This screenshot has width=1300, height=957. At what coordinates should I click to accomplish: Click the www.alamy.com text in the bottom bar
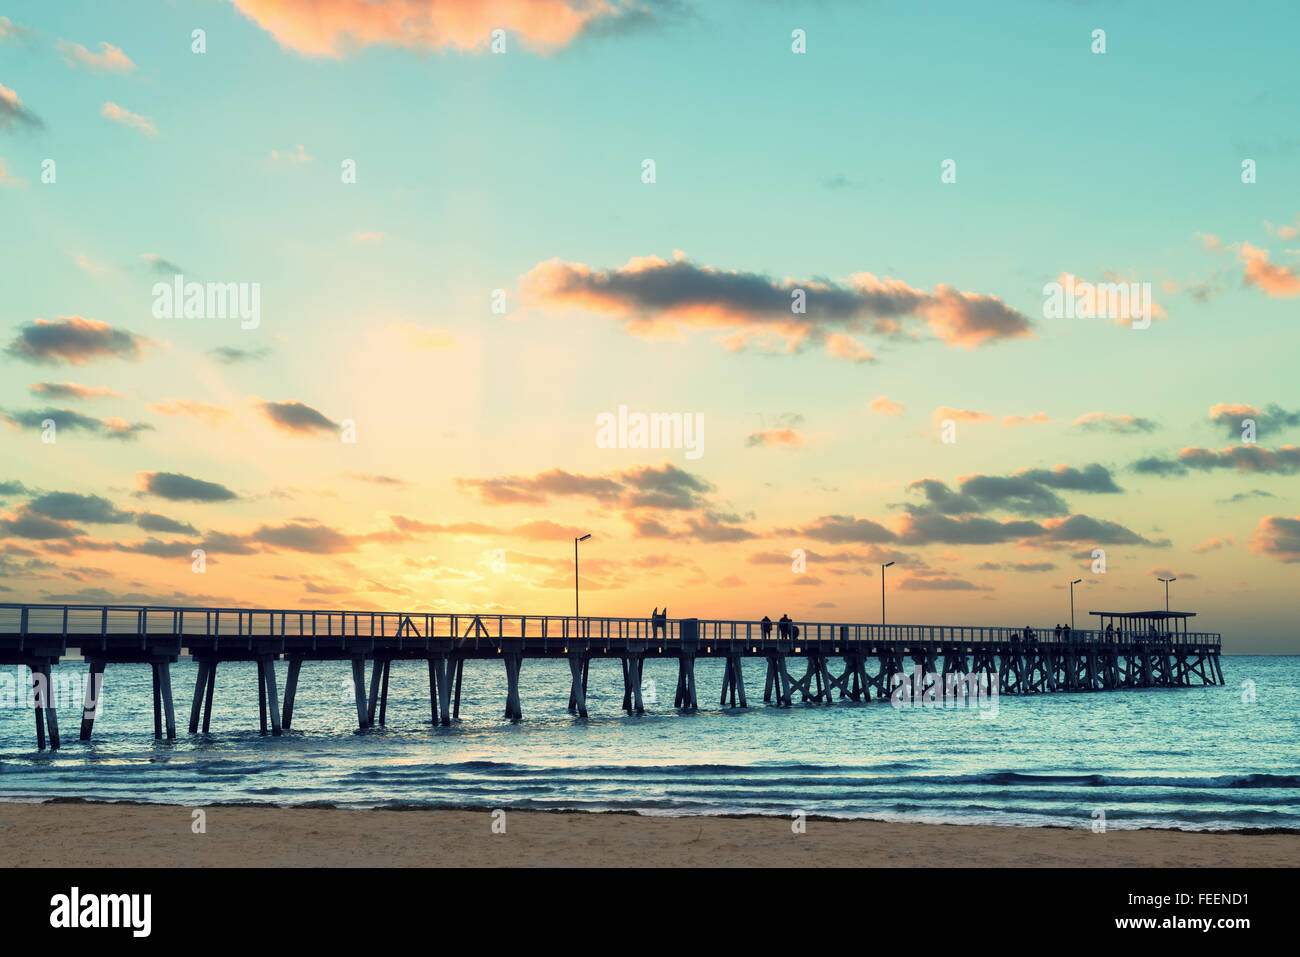(x=1182, y=923)
